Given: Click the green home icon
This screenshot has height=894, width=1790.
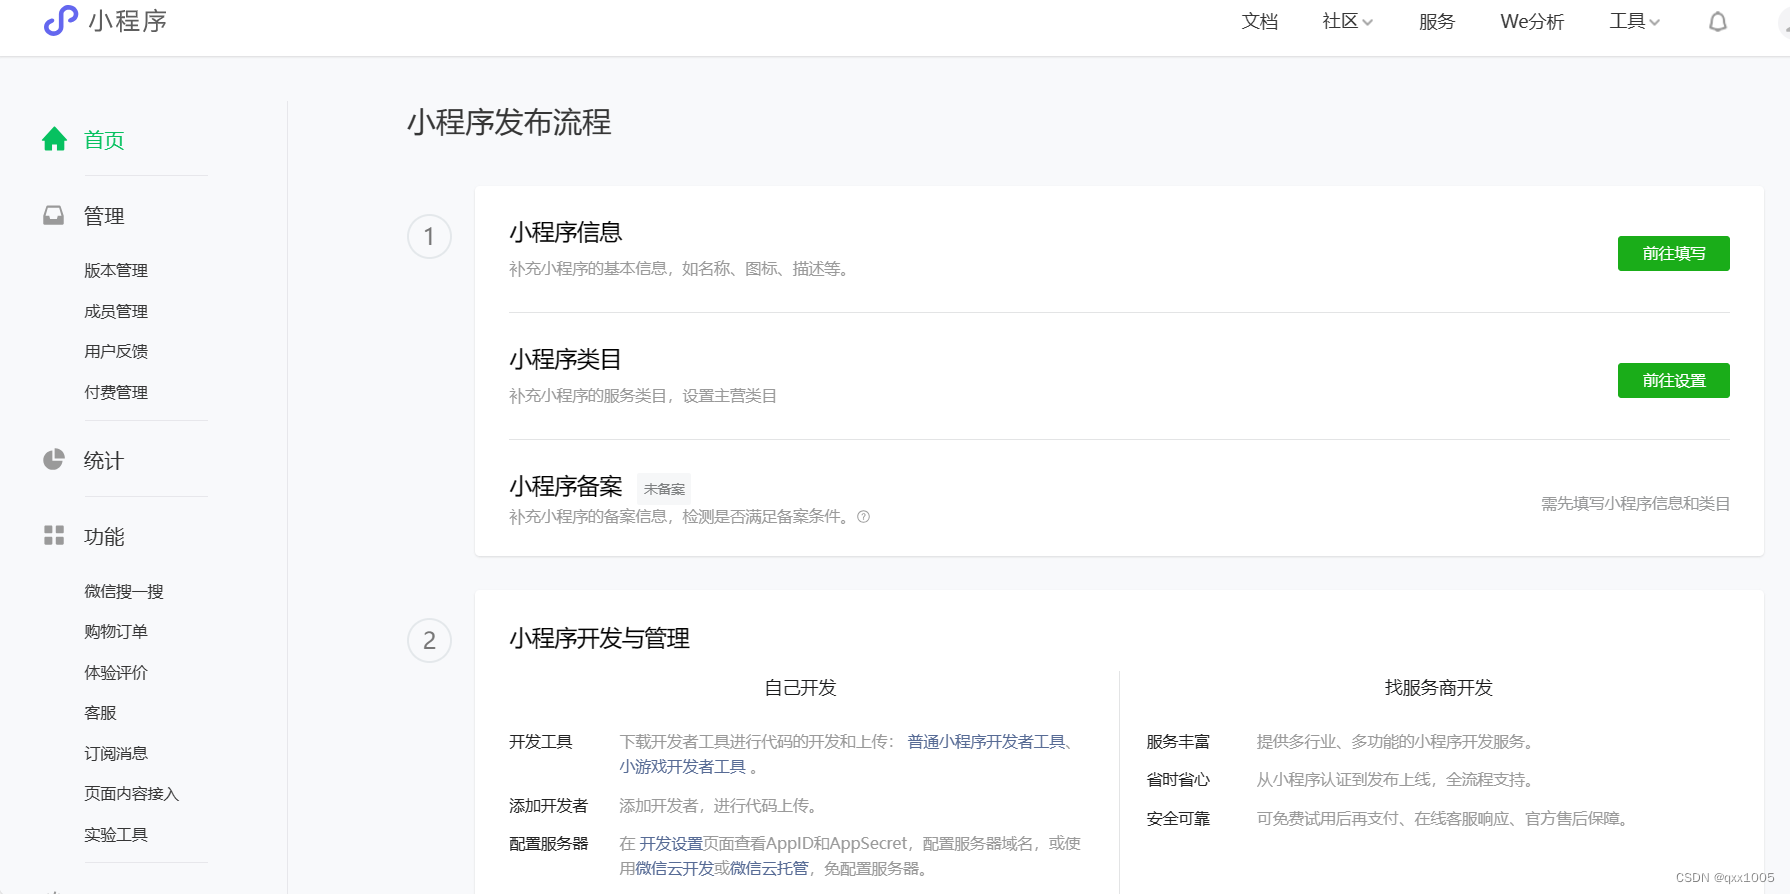Looking at the screenshot, I should click(x=54, y=139).
